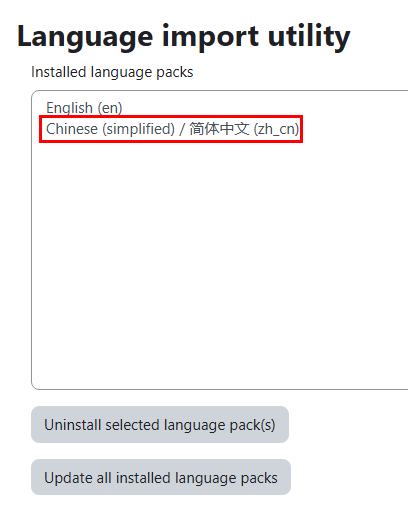Click Update all installed language packs
The height and width of the screenshot is (515, 408).
tap(161, 477)
